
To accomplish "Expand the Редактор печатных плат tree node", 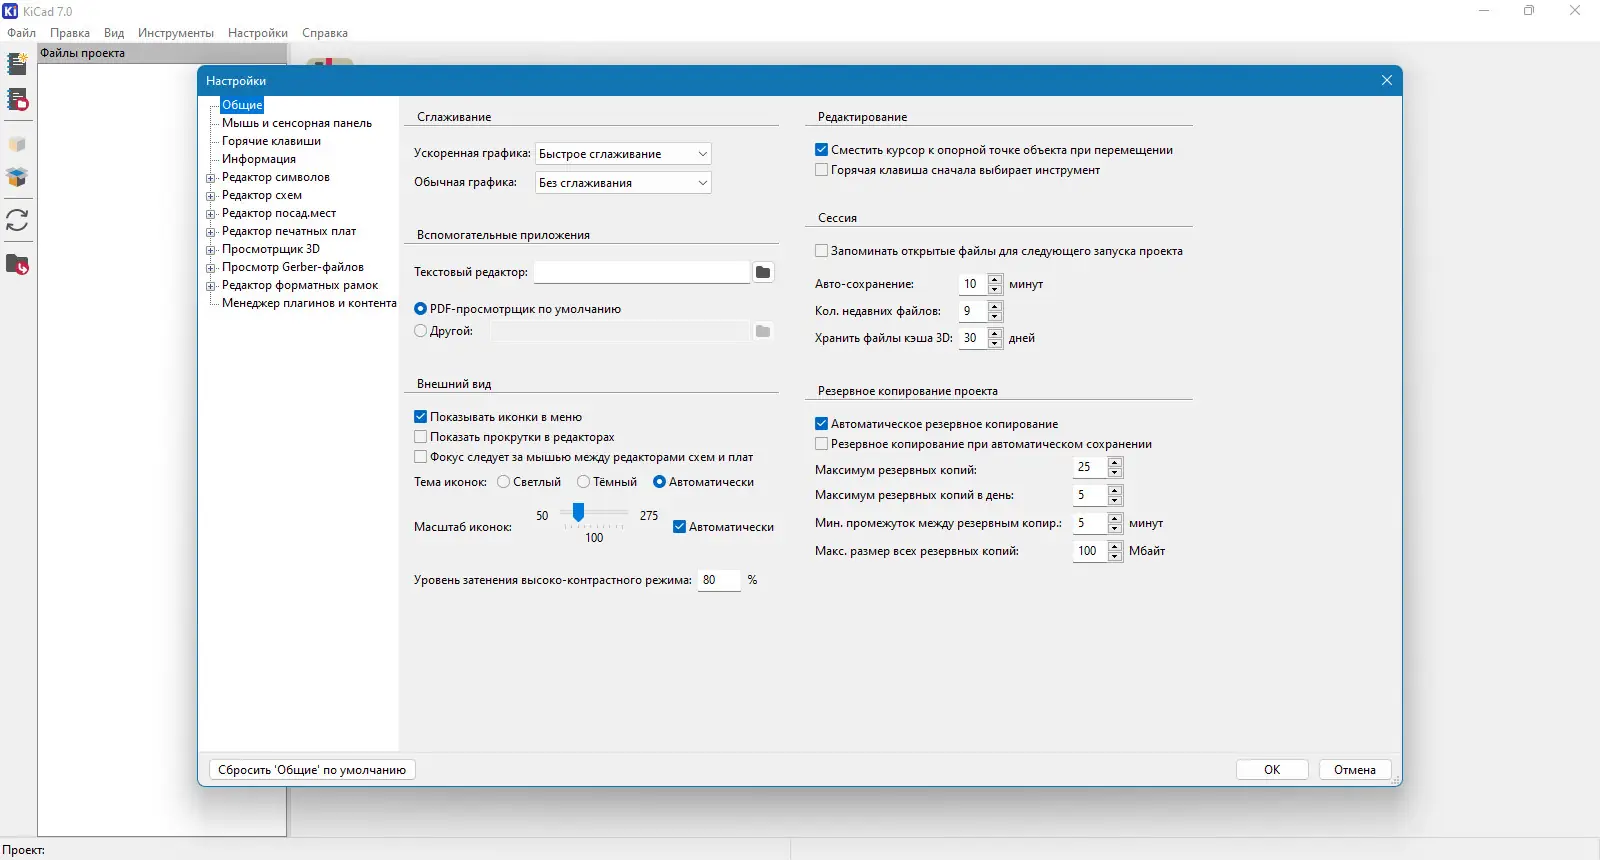I will point(211,232).
